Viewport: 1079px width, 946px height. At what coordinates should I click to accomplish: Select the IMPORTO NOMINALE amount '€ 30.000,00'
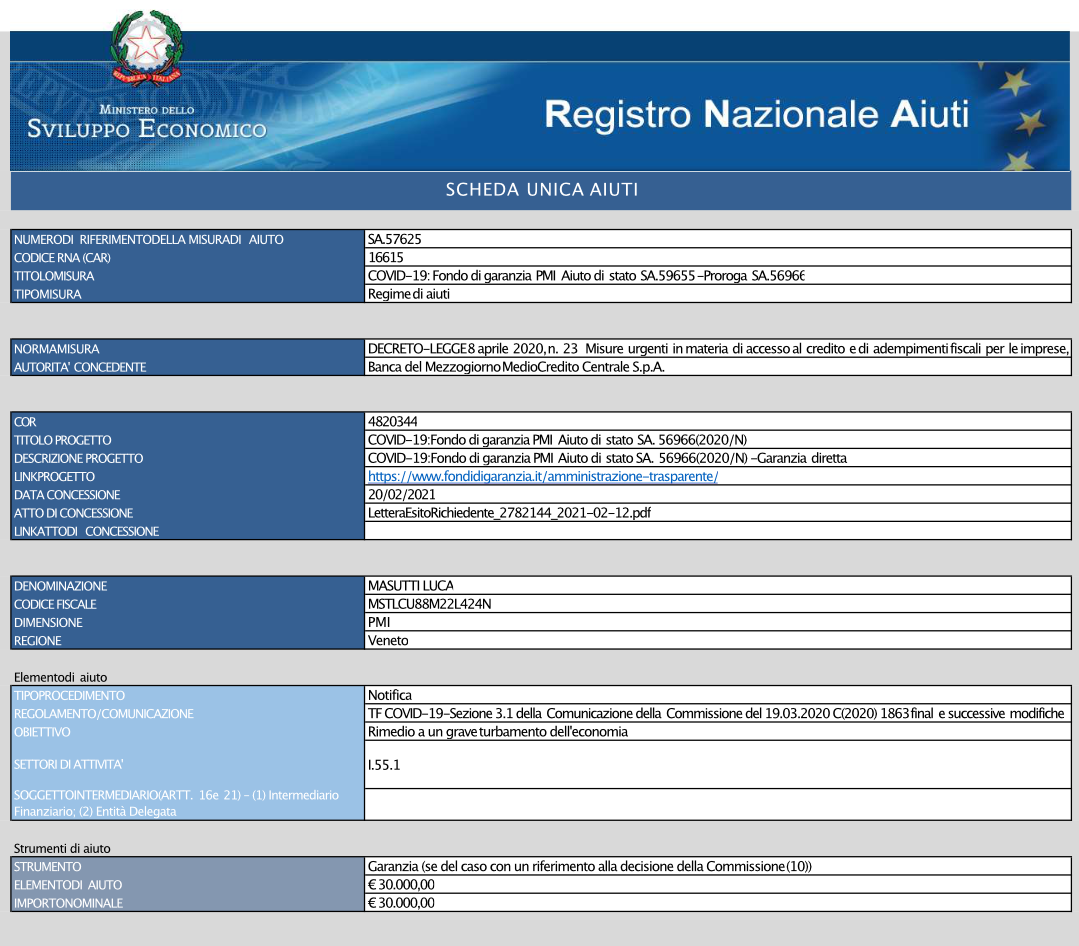coord(401,903)
